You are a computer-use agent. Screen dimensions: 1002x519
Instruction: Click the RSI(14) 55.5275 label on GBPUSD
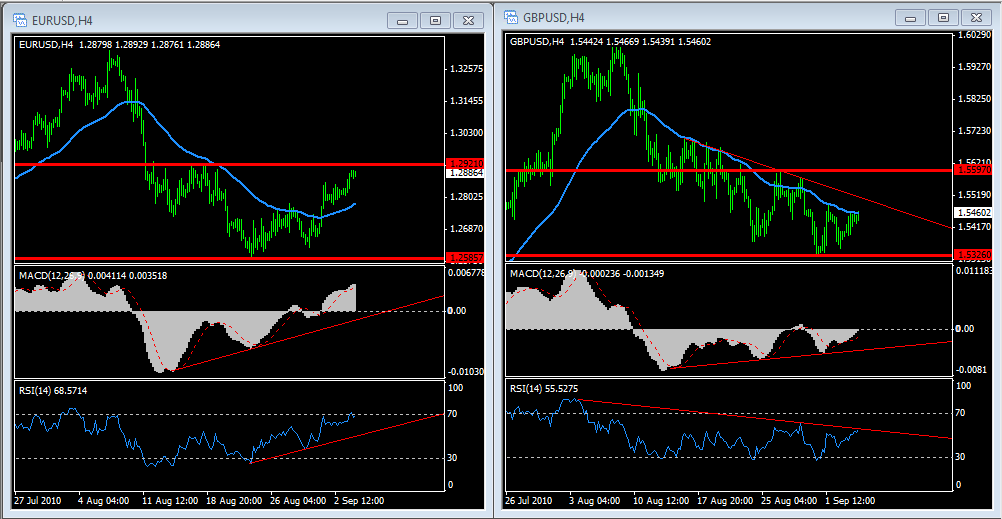click(544, 388)
